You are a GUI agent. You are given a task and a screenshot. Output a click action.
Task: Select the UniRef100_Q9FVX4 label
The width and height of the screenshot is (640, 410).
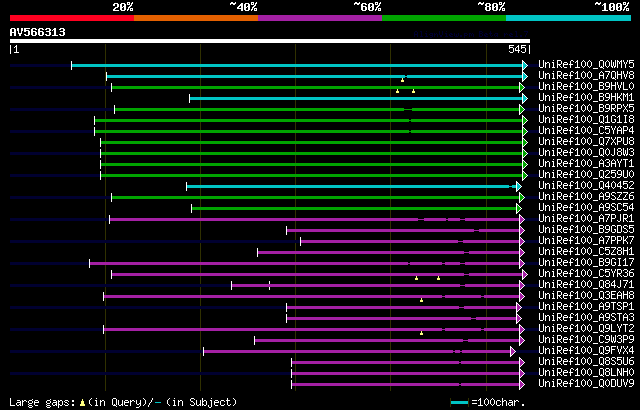tap(586, 351)
